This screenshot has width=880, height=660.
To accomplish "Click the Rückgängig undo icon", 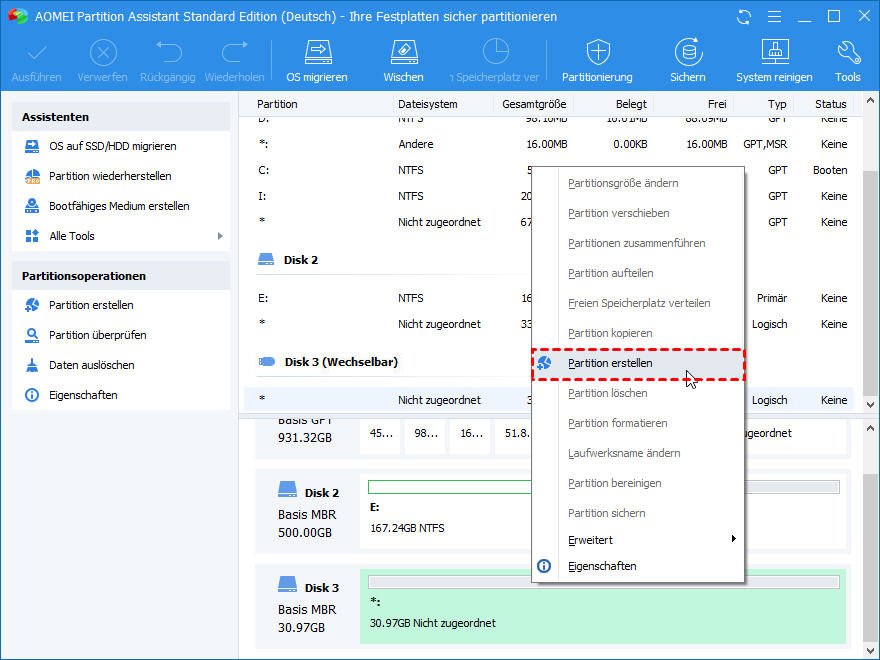I will coord(168,53).
